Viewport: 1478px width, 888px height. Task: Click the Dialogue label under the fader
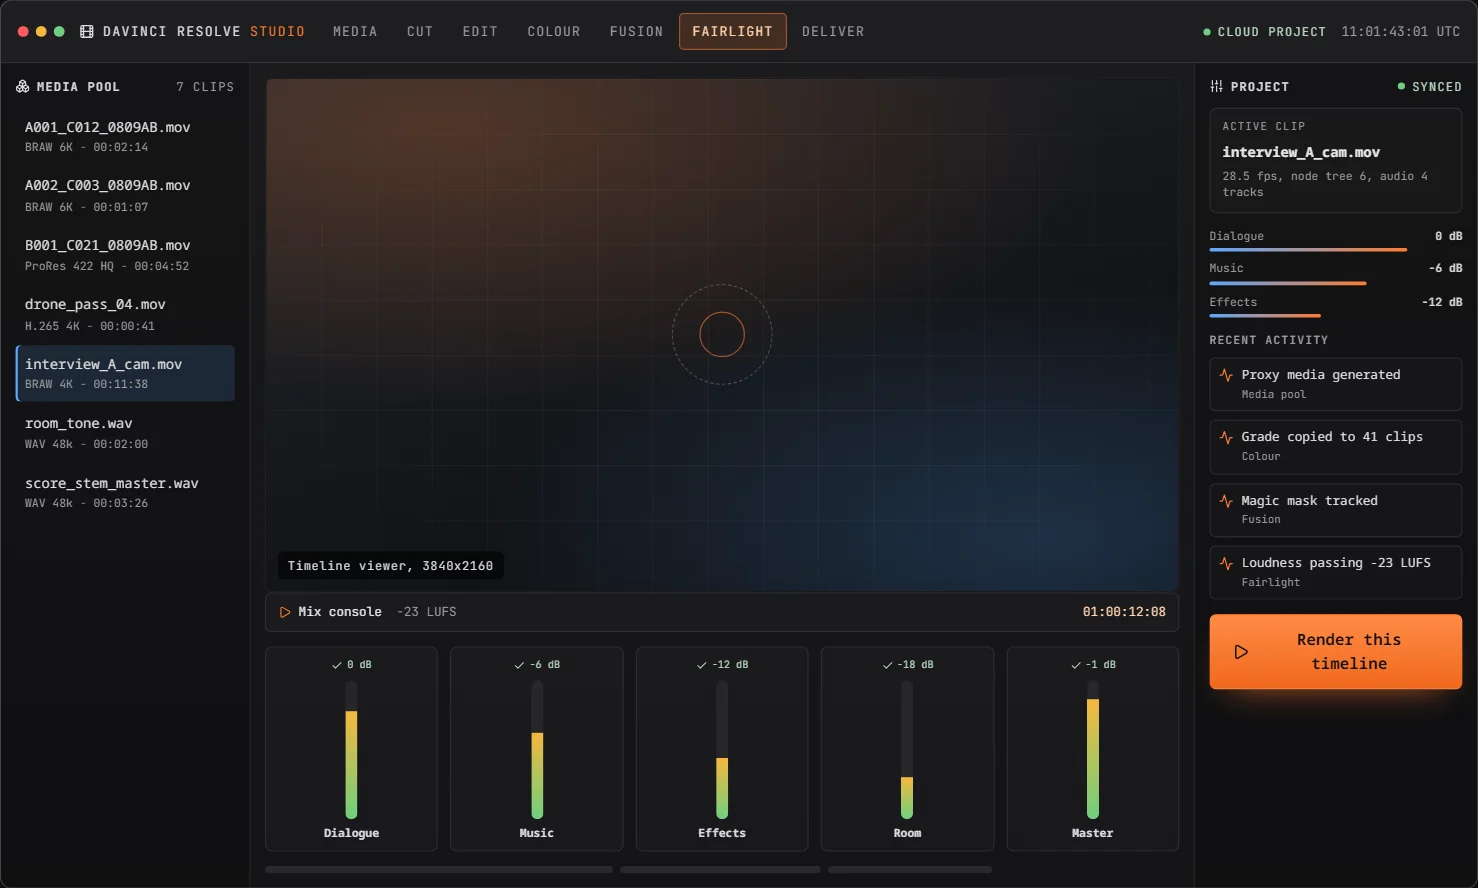click(x=351, y=833)
